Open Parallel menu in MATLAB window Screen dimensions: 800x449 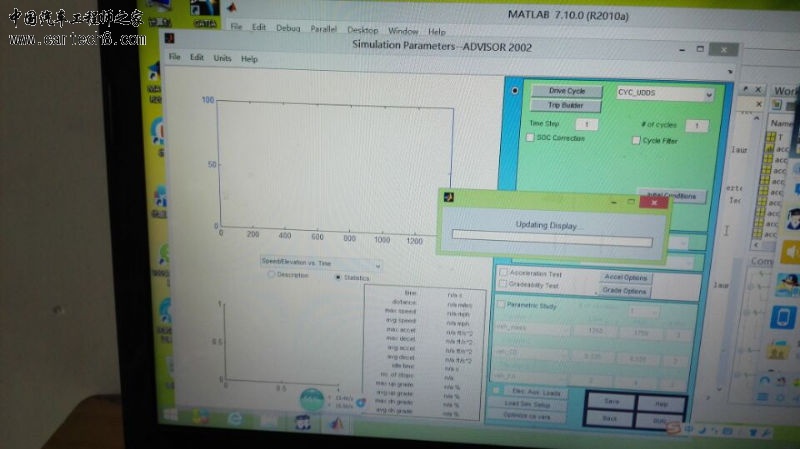pos(324,29)
